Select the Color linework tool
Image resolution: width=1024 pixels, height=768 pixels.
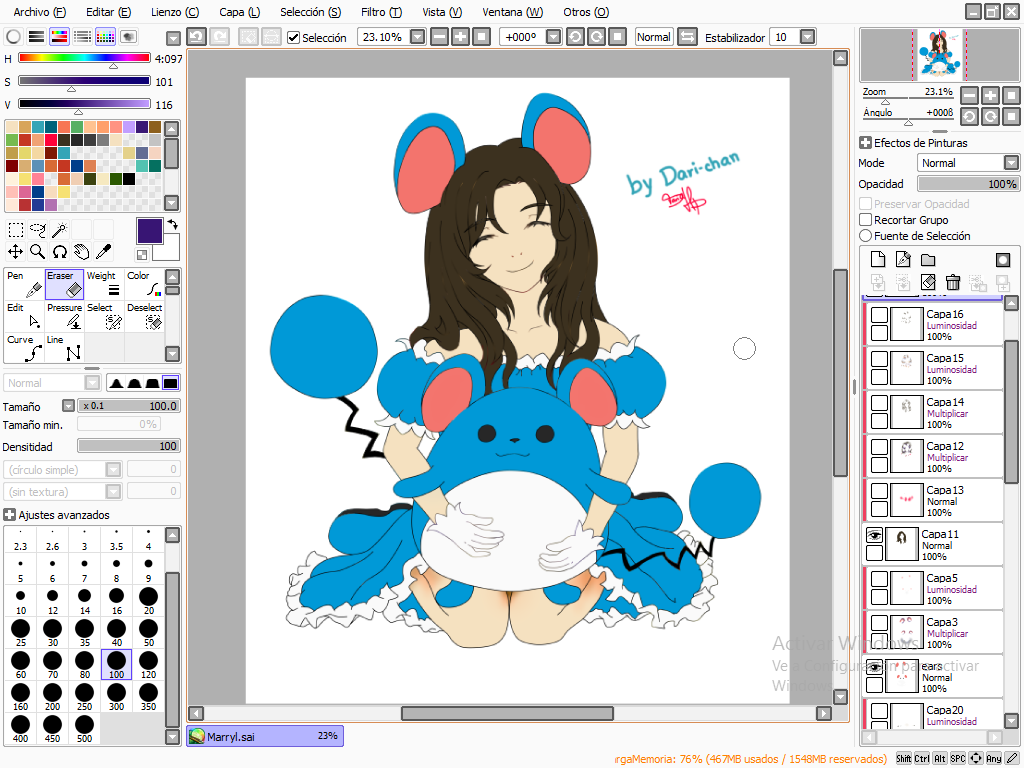point(144,284)
